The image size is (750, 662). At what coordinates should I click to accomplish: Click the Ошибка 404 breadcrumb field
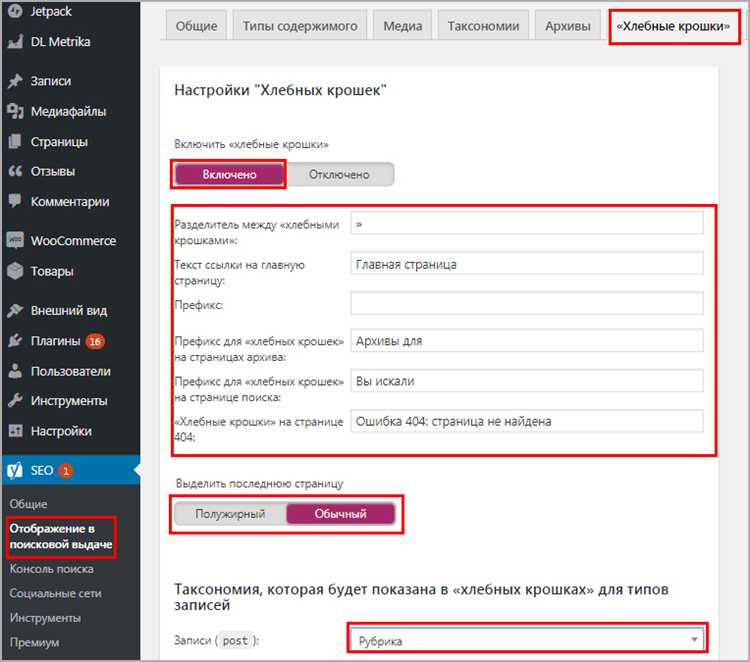[527, 421]
